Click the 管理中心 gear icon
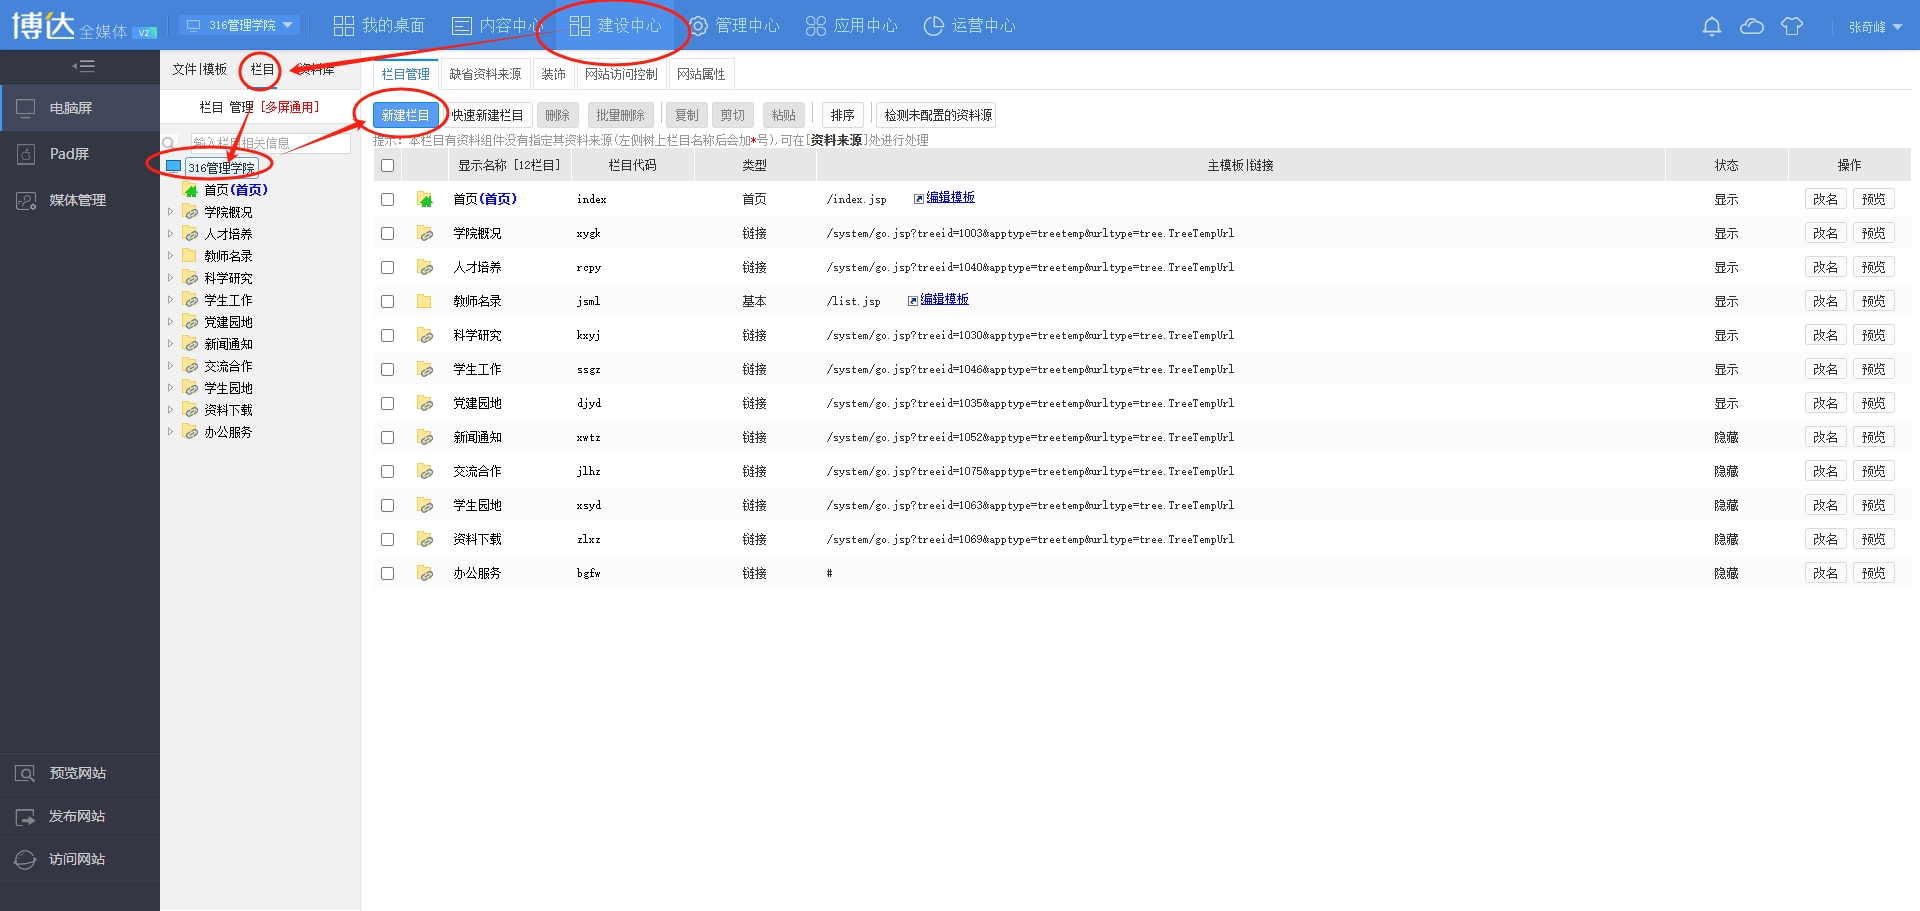 pos(699,26)
